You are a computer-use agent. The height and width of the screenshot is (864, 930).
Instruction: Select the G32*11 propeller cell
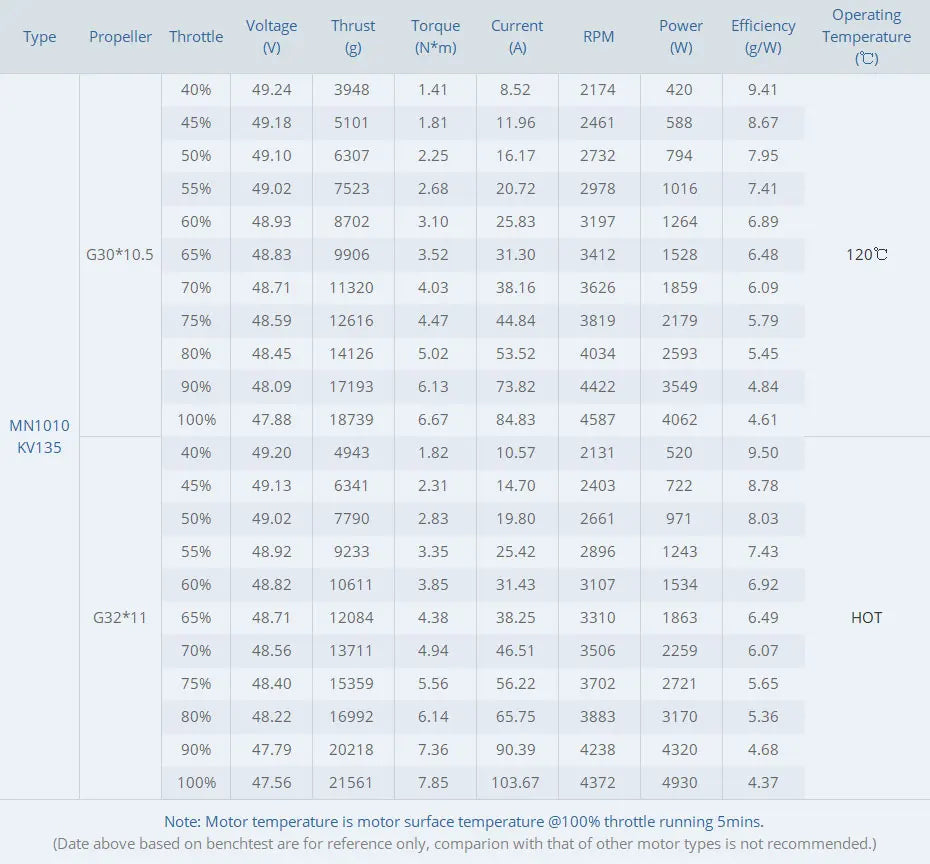pos(120,618)
